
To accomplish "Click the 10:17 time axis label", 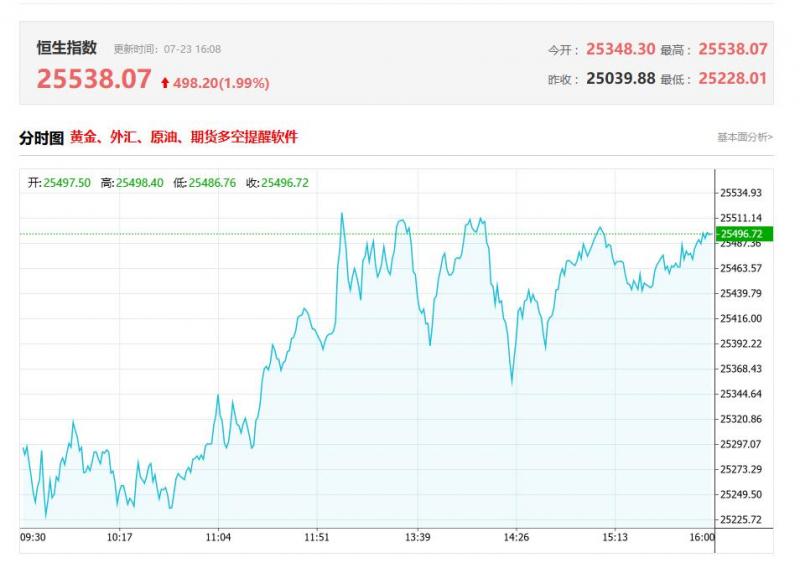I will point(119,537).
